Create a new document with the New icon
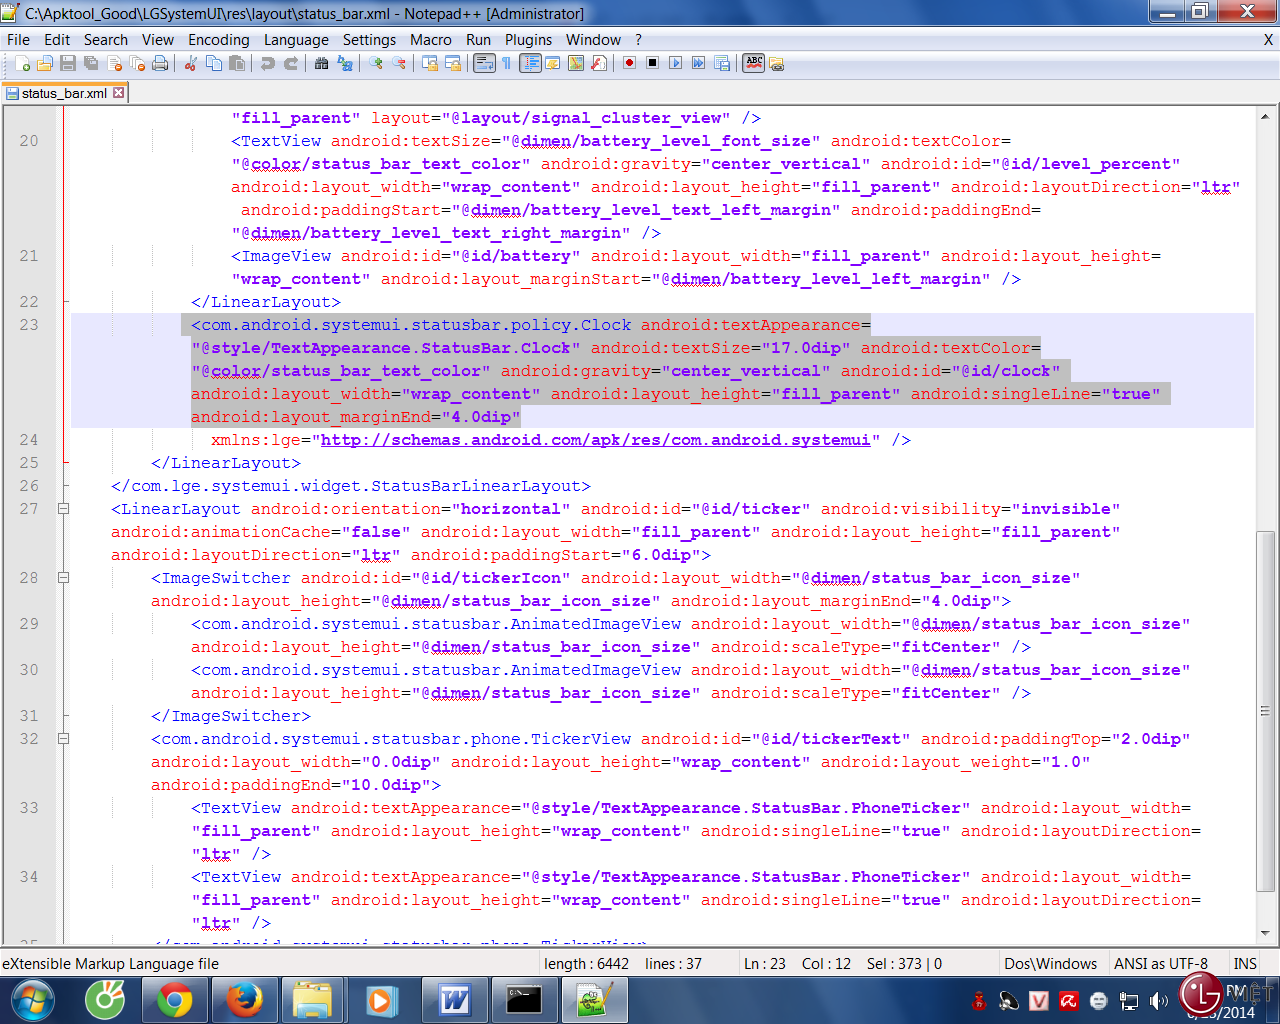The image size is (1280, 1024). [x=22, y=63]
